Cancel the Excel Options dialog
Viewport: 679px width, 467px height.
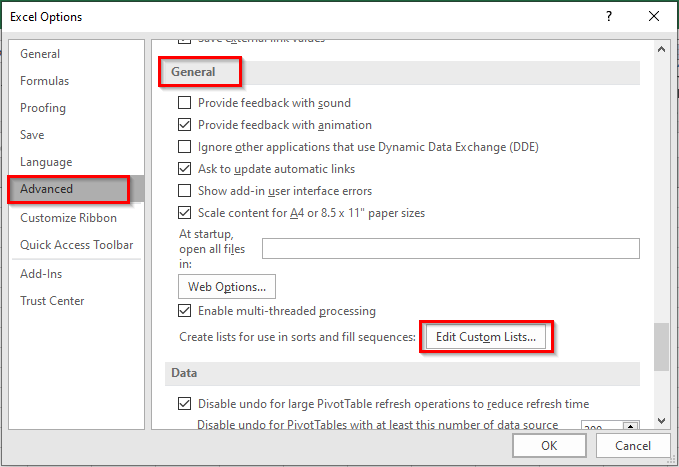[x=633, y=446]
